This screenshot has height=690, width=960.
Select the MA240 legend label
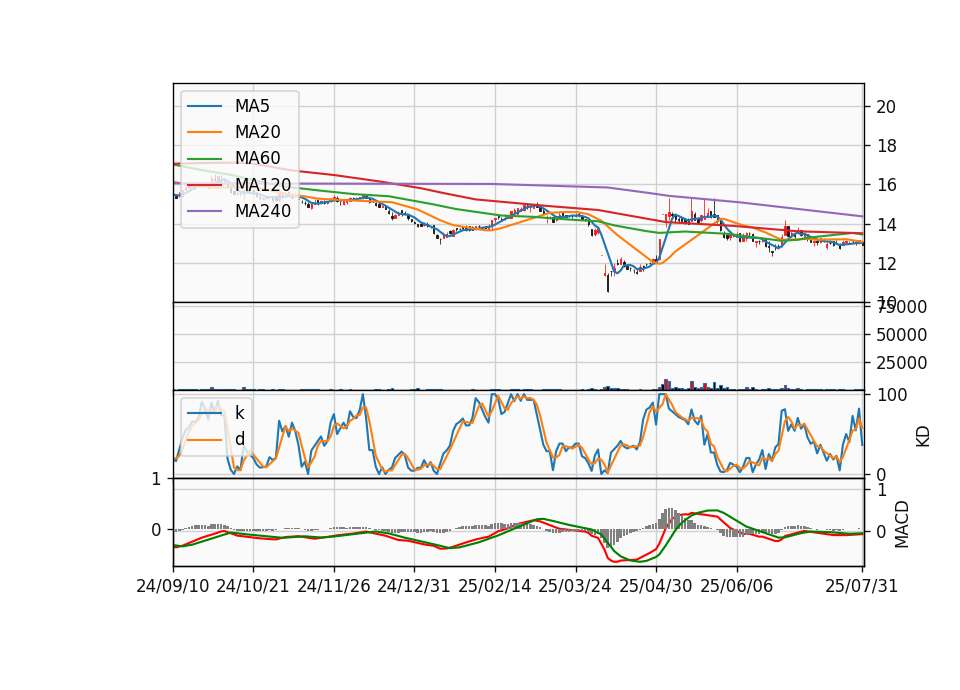point(263,211)
